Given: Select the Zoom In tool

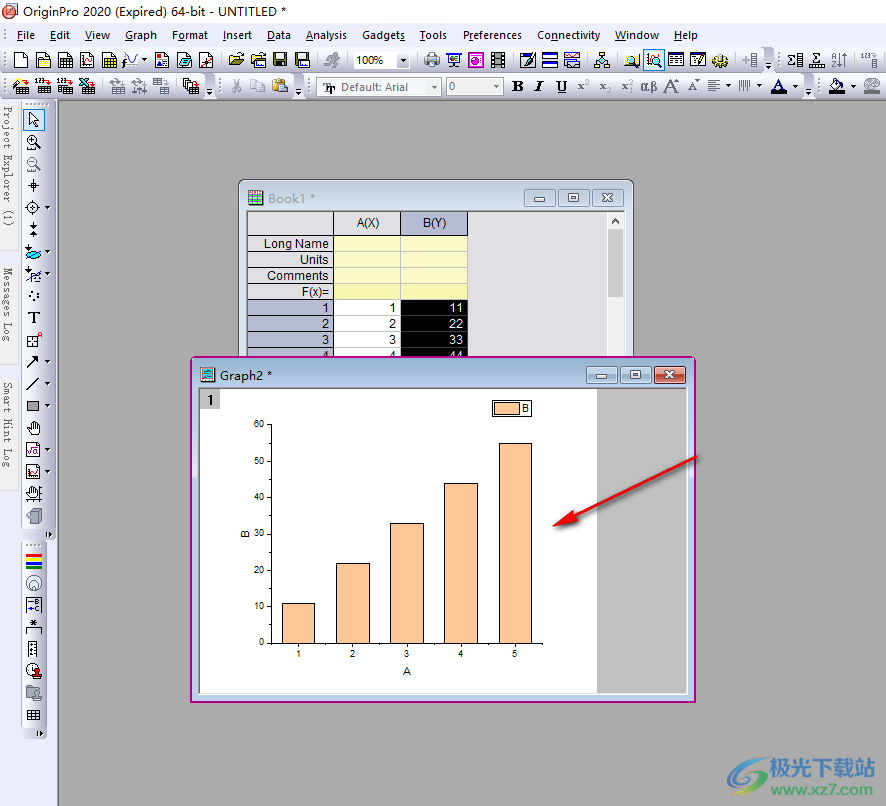Looking at the screenshot, I should point(34,142).
